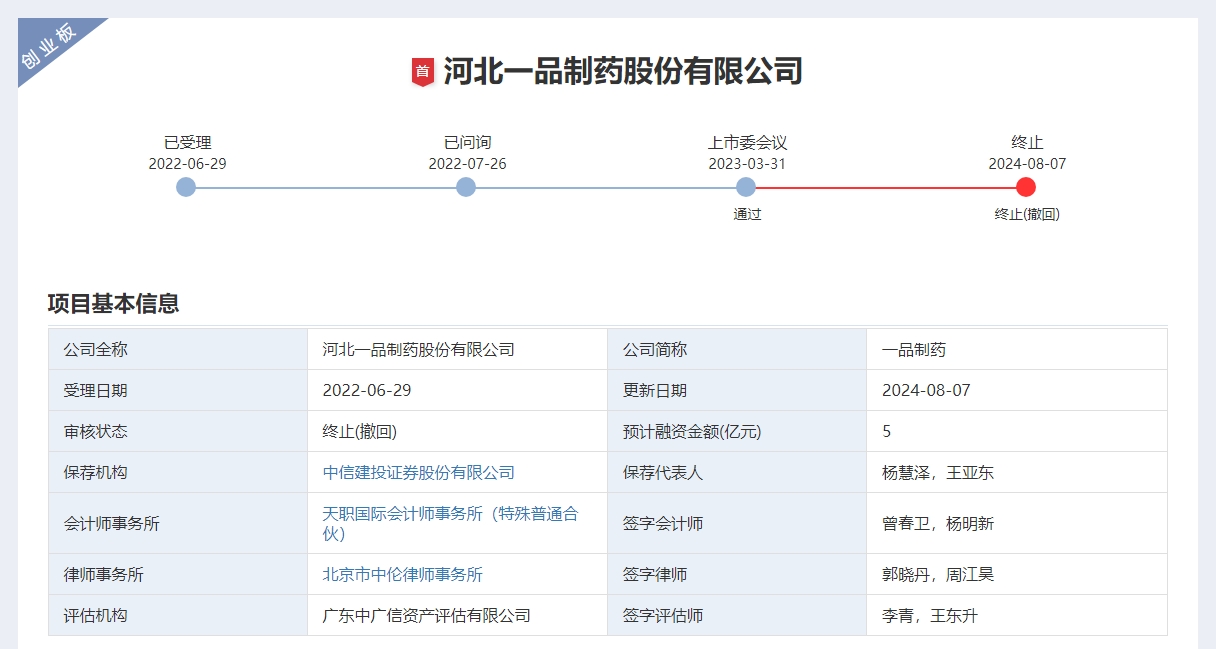Viewport: 1216px width, 649px height.
Task: Click the 2024-08-07 date under 终止 stage
Action: pyautogui.click(x=1028, y=164)
